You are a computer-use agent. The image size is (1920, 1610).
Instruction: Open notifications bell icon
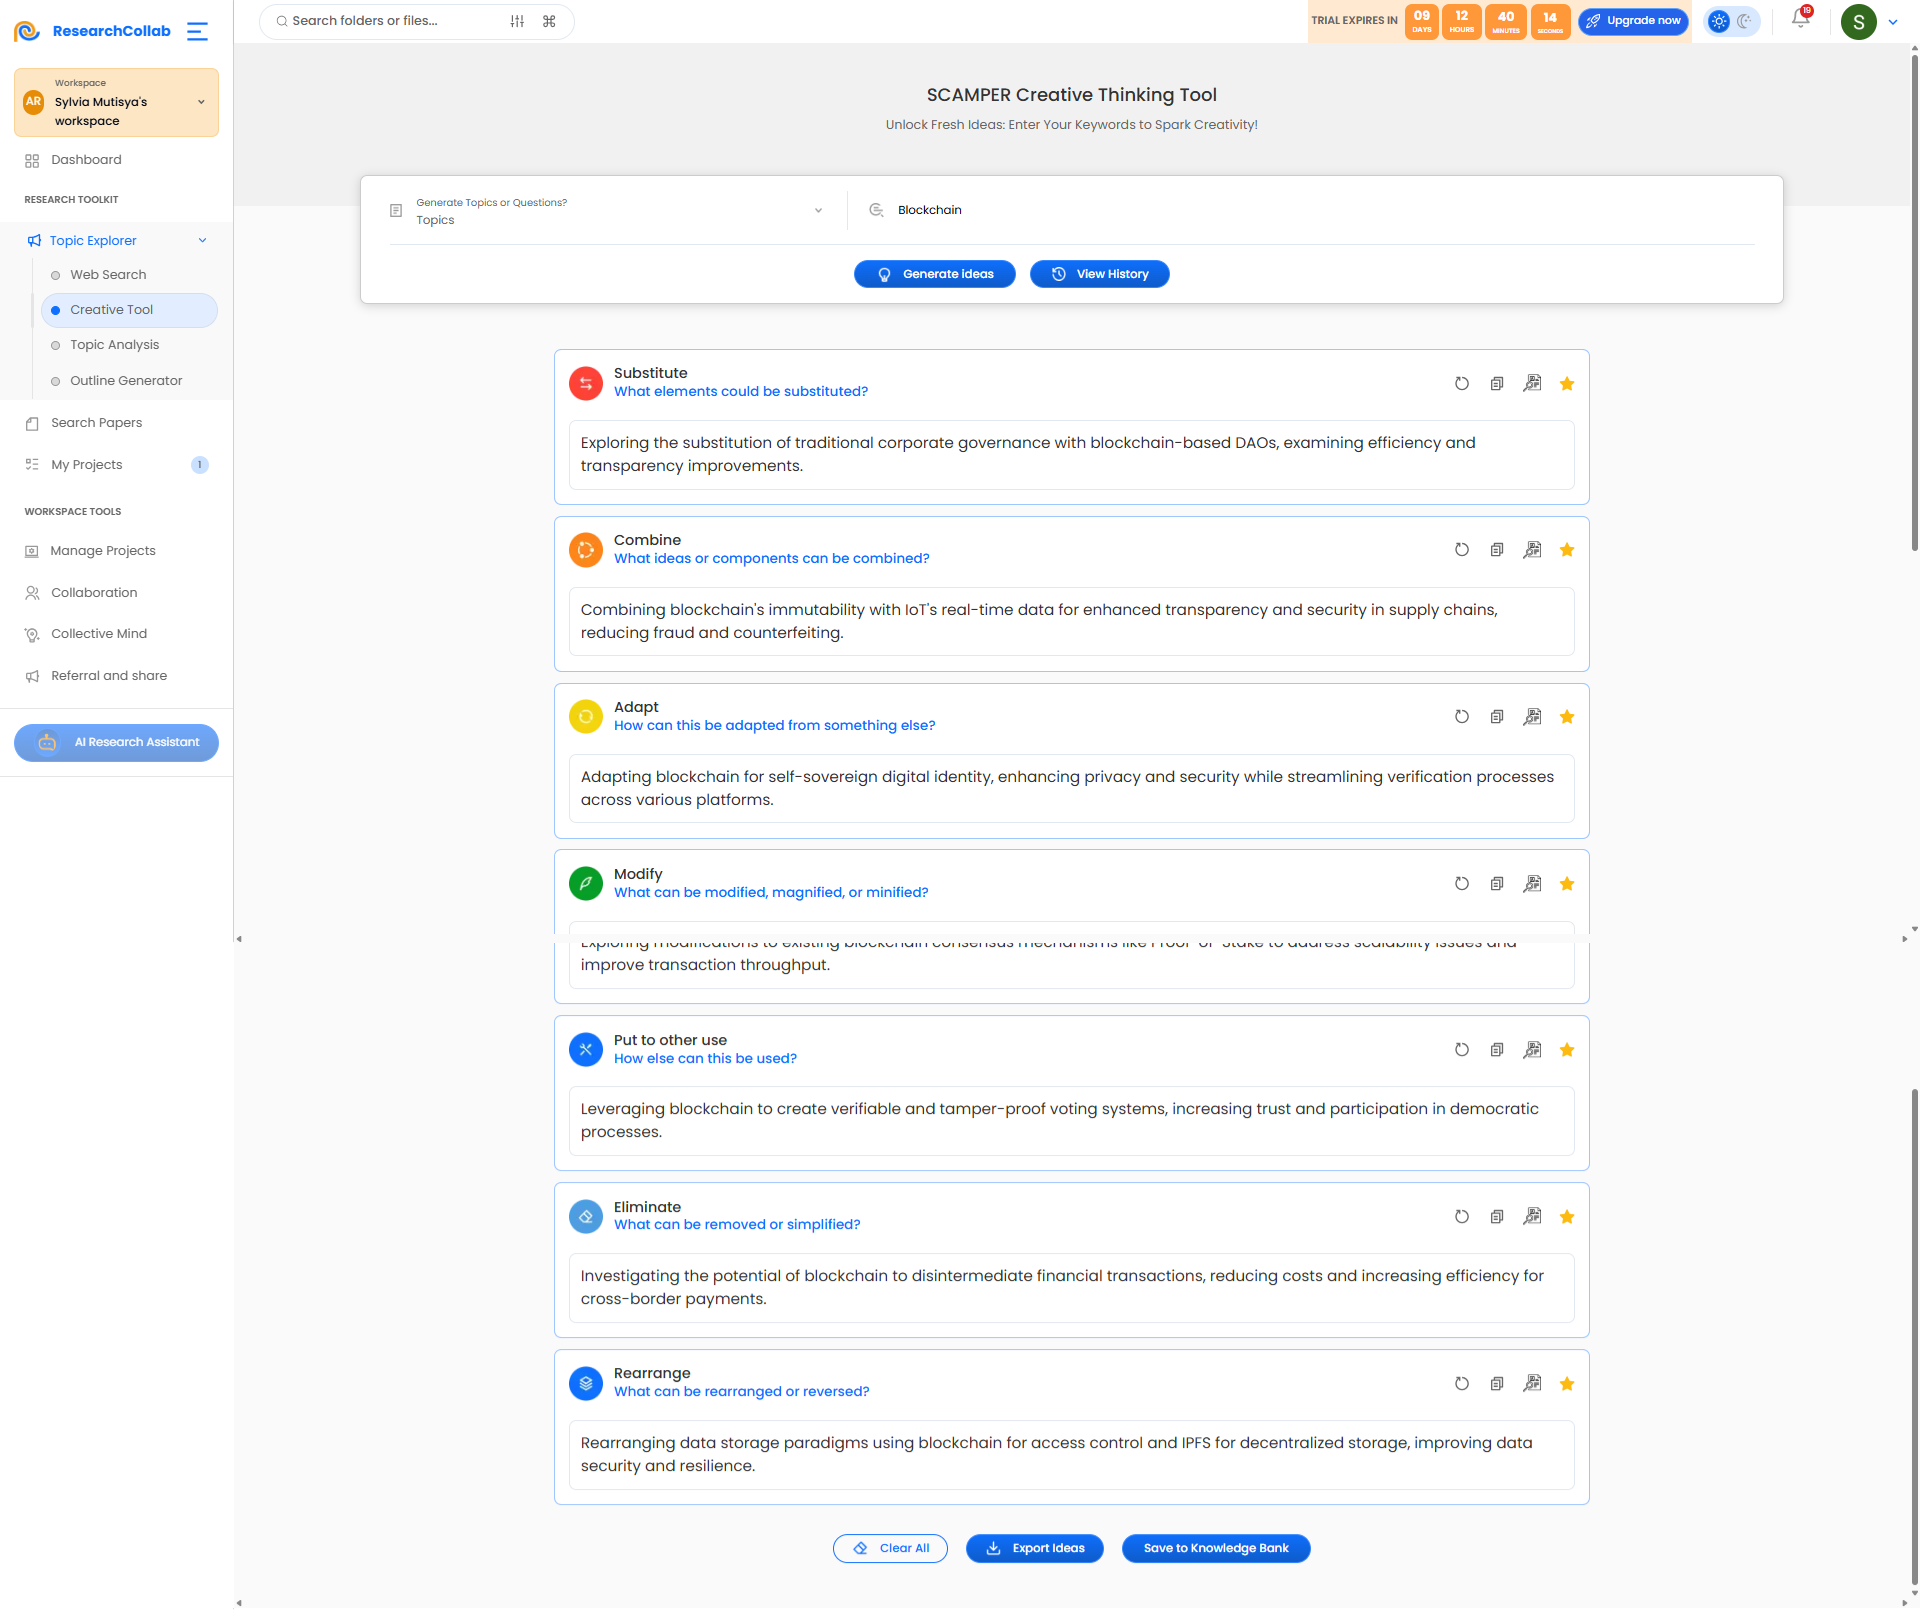(x=1801, y=20)
